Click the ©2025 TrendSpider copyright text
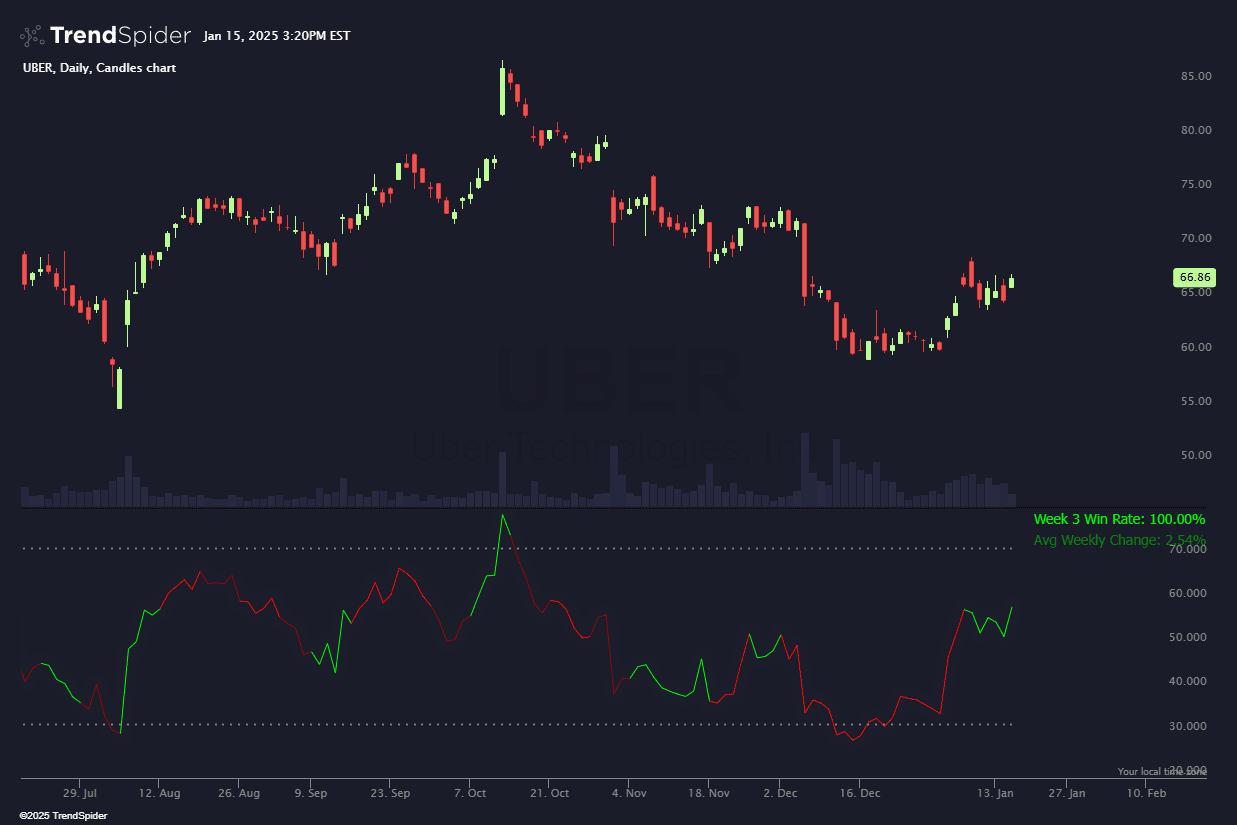This screenshot has width=1237, height=825. point(63,816)
